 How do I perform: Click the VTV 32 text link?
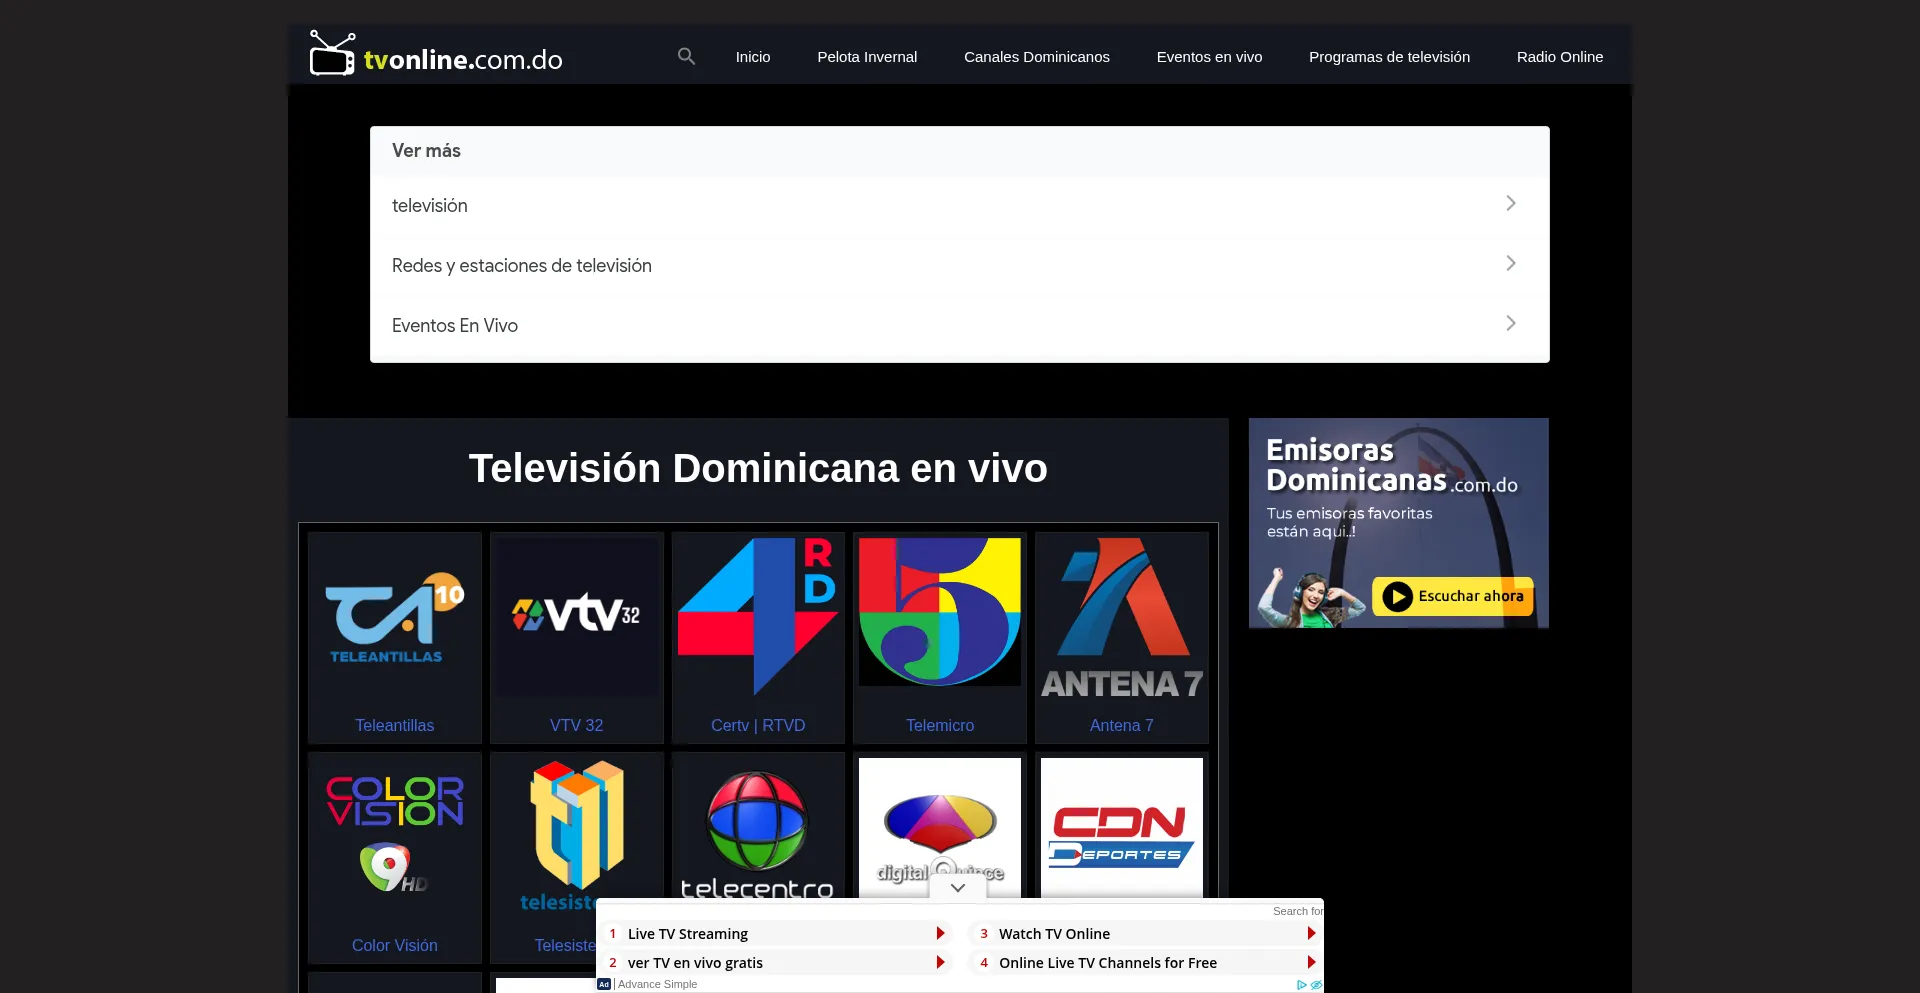coord(577,725)
